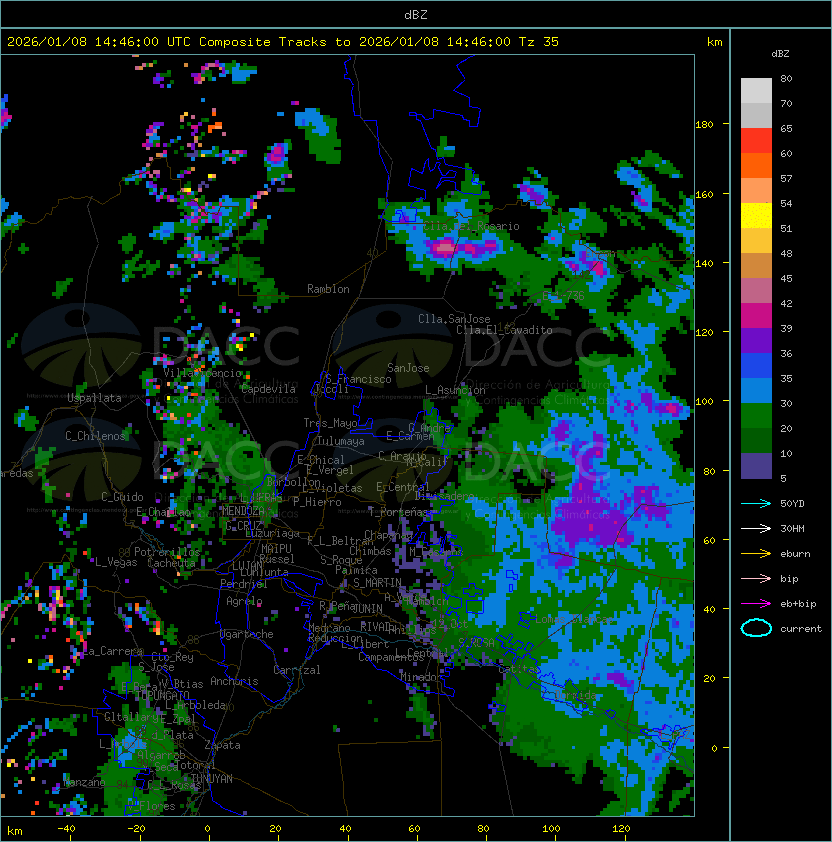Pick the yellow 54-51 dBZ swatch

coord(756,216)
